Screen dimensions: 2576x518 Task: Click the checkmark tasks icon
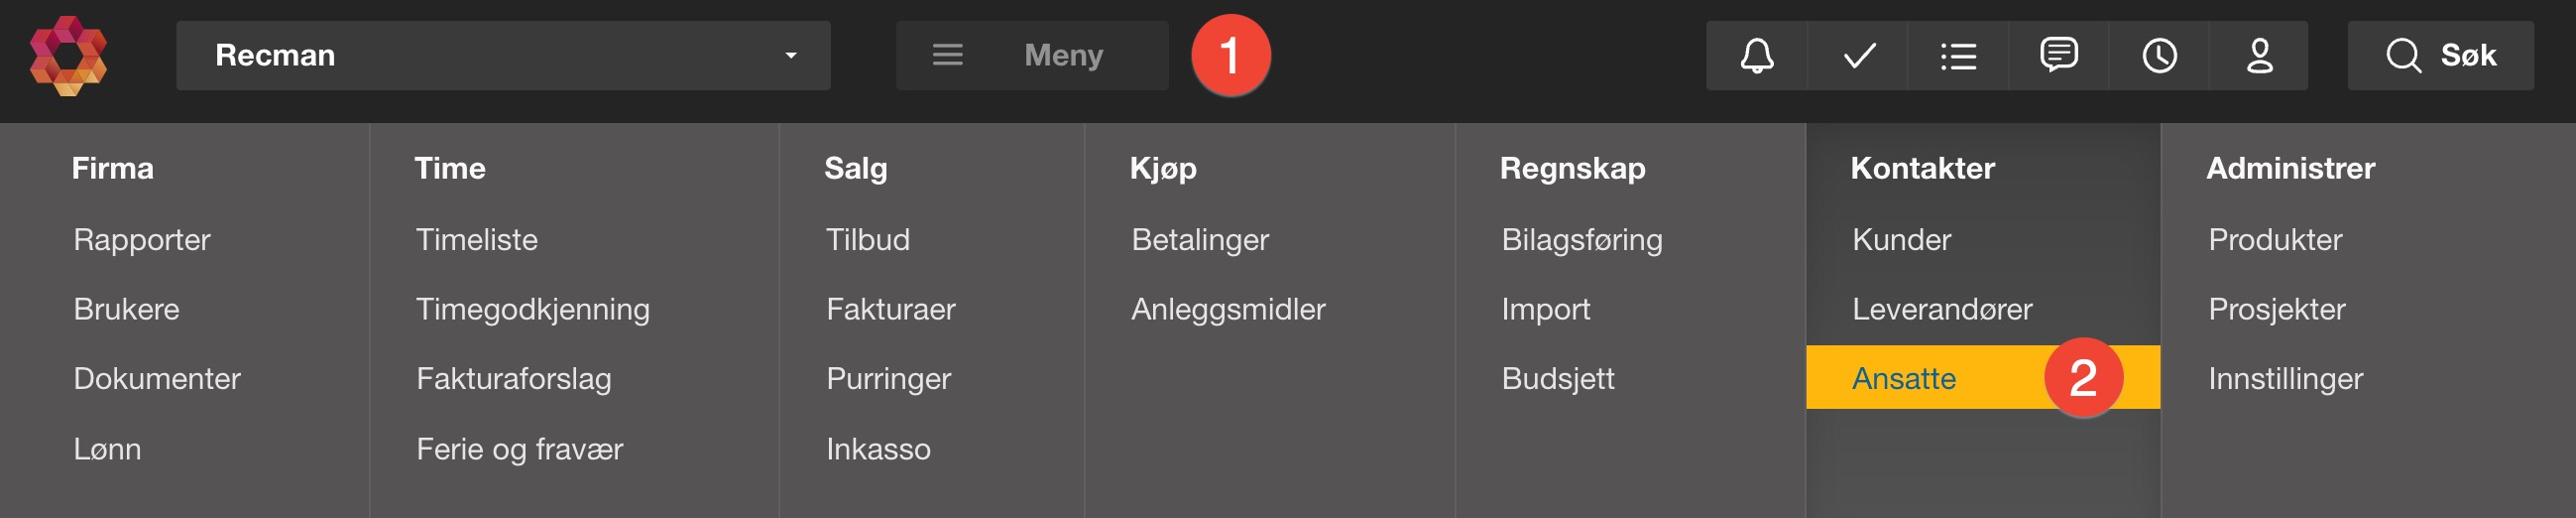[x=1858, y=56]
